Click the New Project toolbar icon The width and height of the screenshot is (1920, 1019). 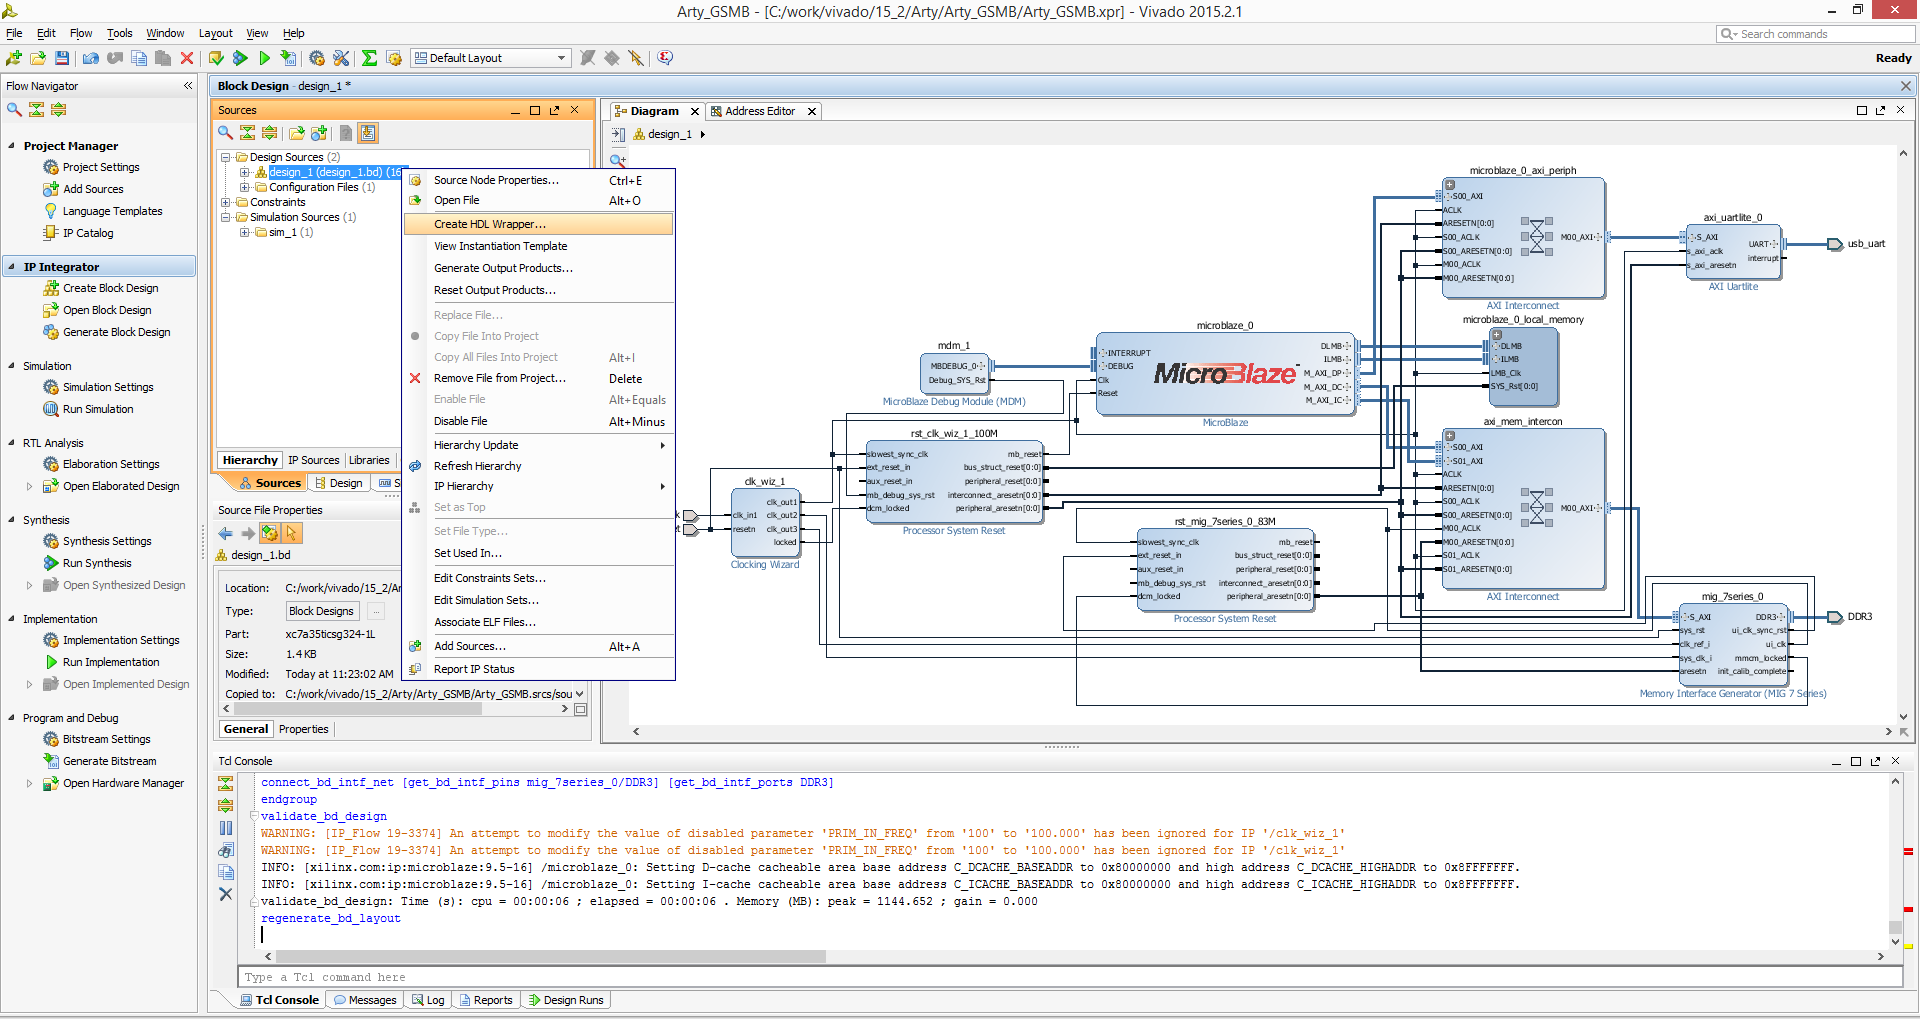14,58
